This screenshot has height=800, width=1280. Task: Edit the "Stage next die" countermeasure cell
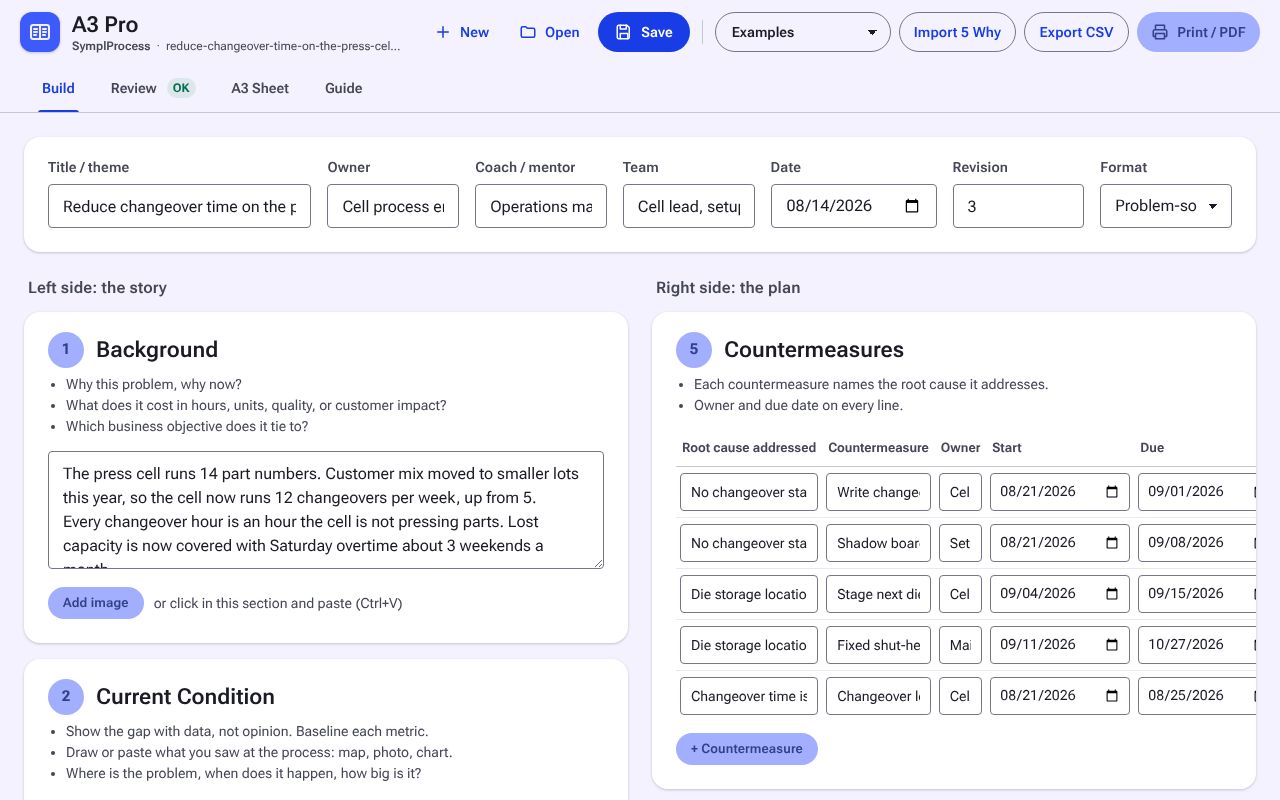tap(879, 594)
